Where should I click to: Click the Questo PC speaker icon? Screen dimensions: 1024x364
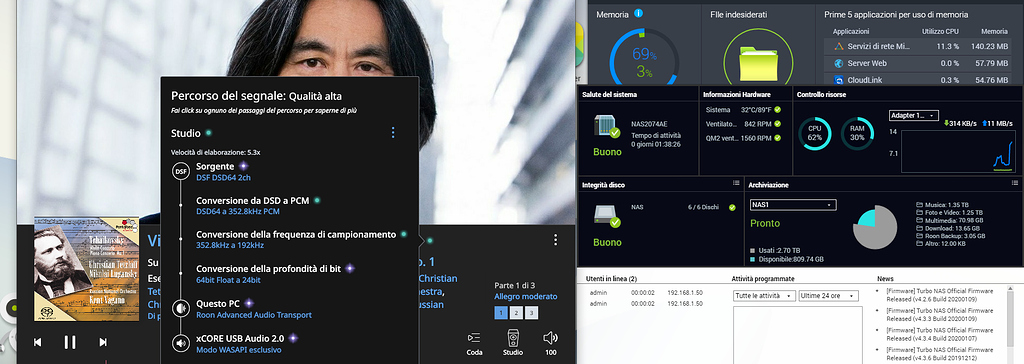181,308
